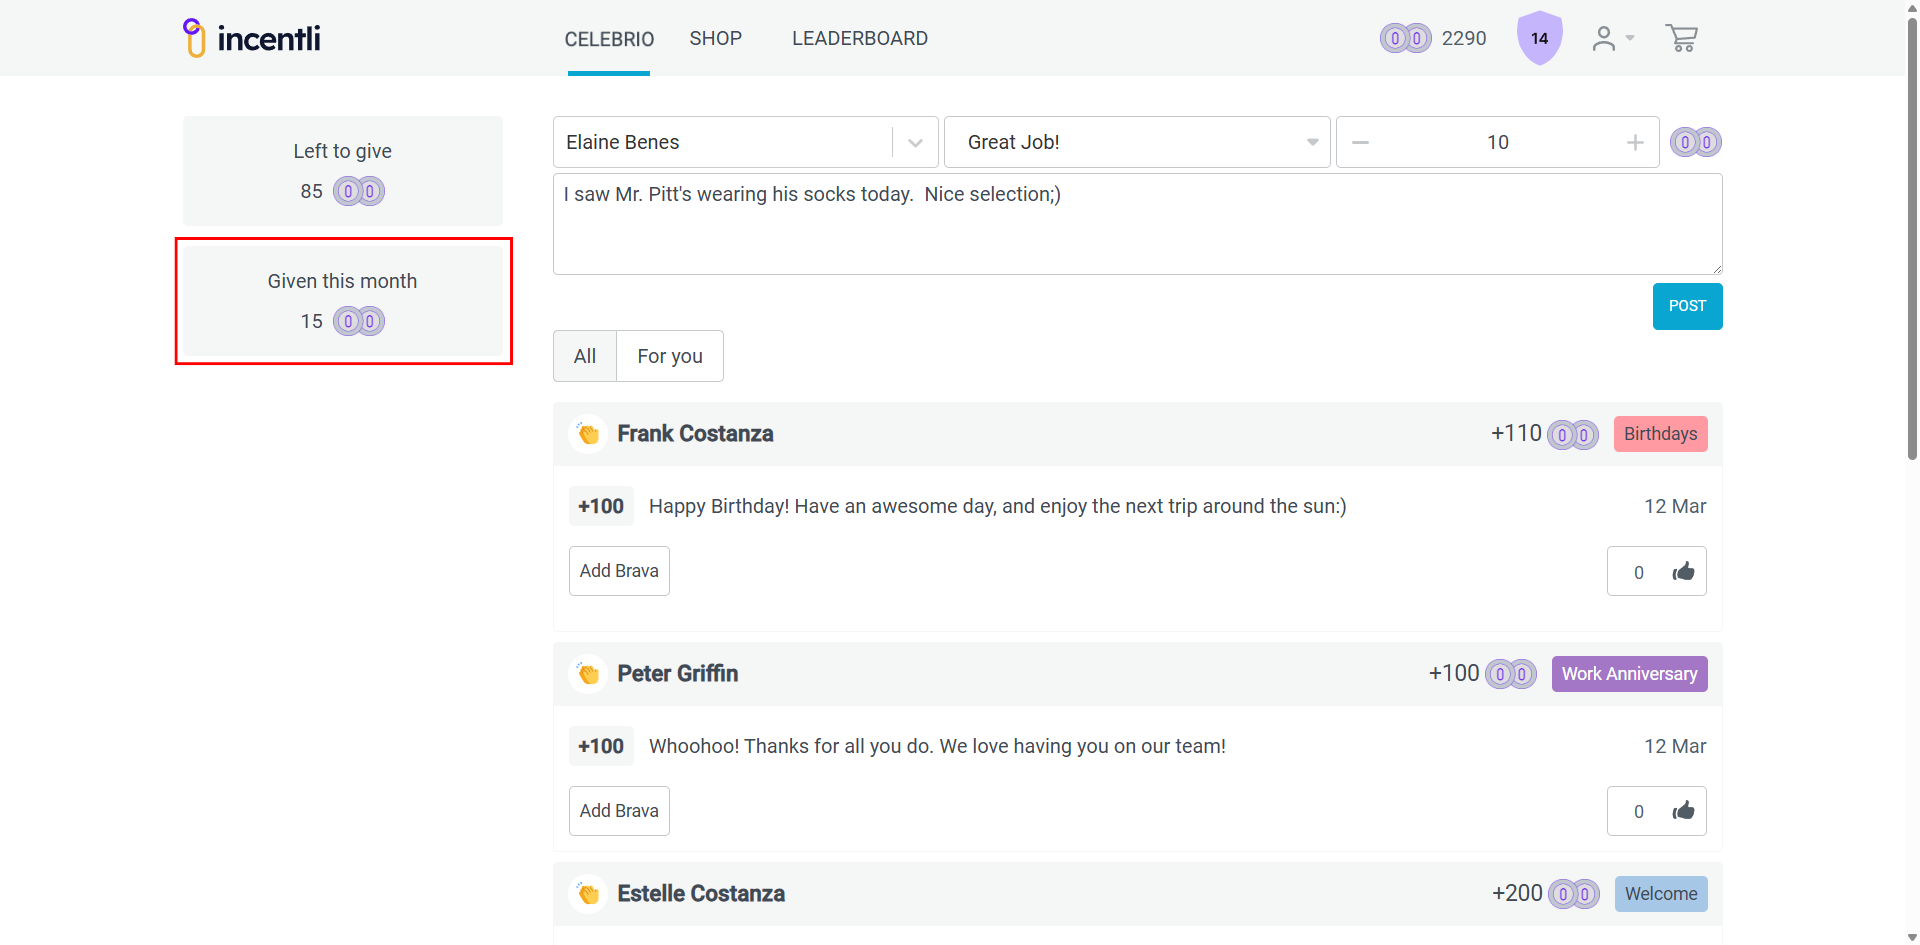Screen dimensions: 1920x945
Task: Click the +100 badge on Happy Birthday post
Action: (601, 506)
